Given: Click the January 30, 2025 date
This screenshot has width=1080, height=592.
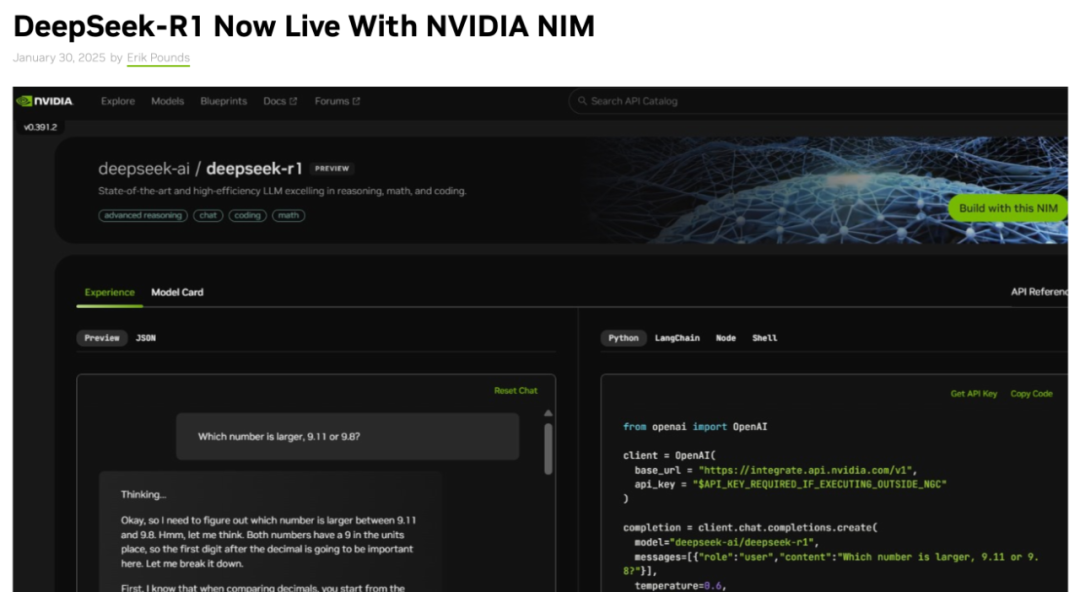Looking at the screenshot, I should click(x=59, y=58).
